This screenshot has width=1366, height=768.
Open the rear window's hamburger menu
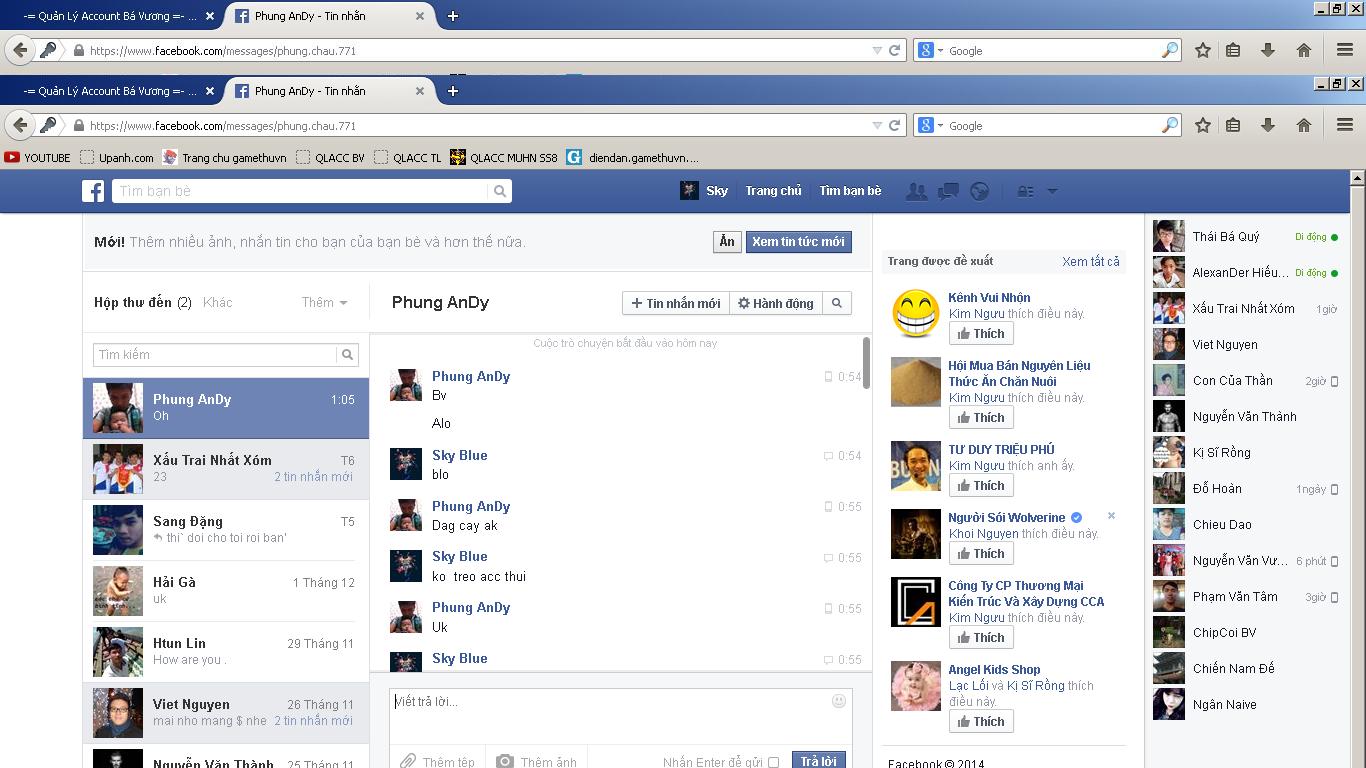point(1345,50)
